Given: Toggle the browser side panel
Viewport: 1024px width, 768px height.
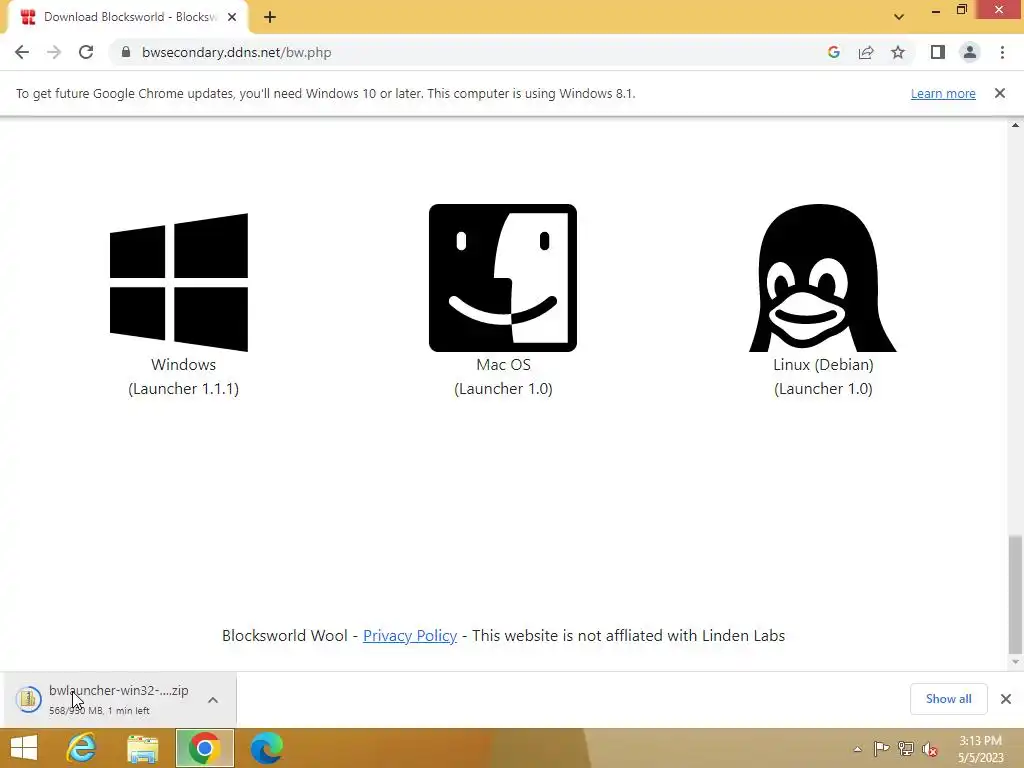Looking at the screenshot, I should [938, 52].
